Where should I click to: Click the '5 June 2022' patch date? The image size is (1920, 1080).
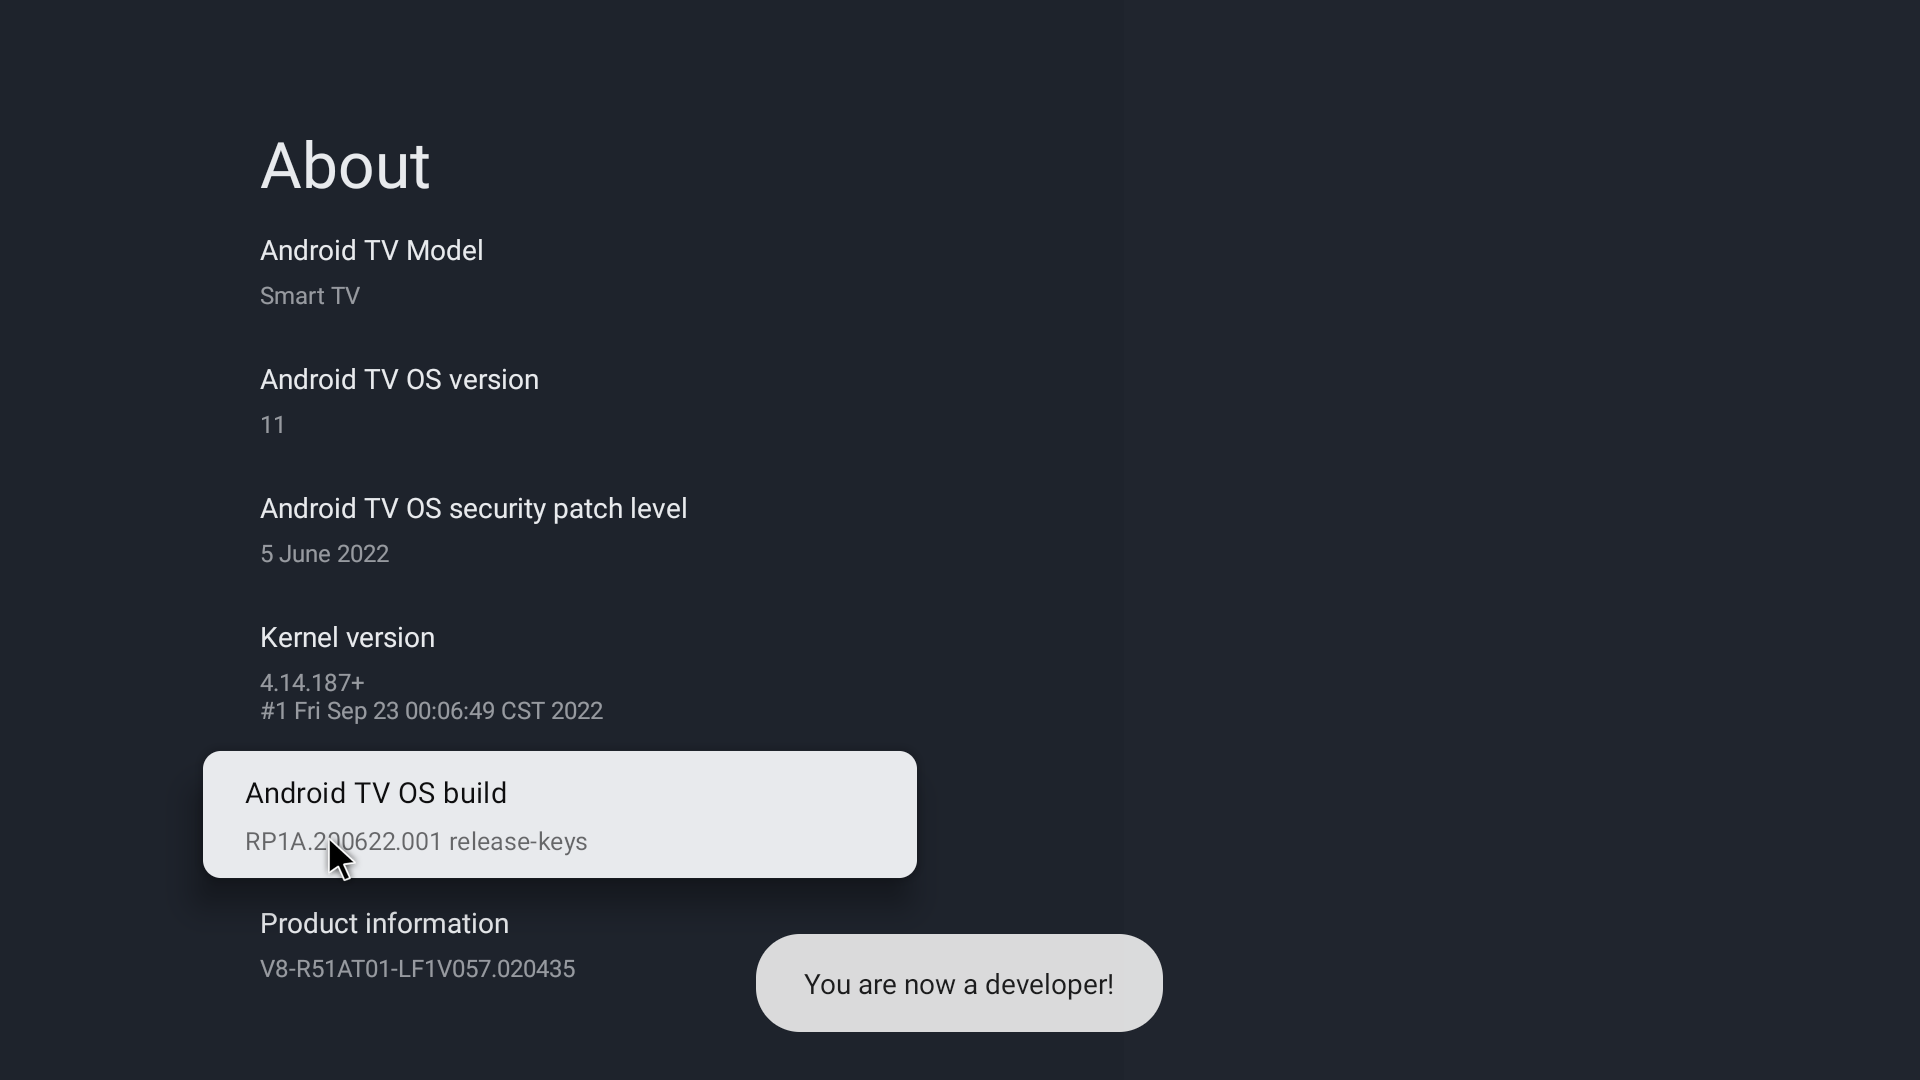[x=324, y=554]
